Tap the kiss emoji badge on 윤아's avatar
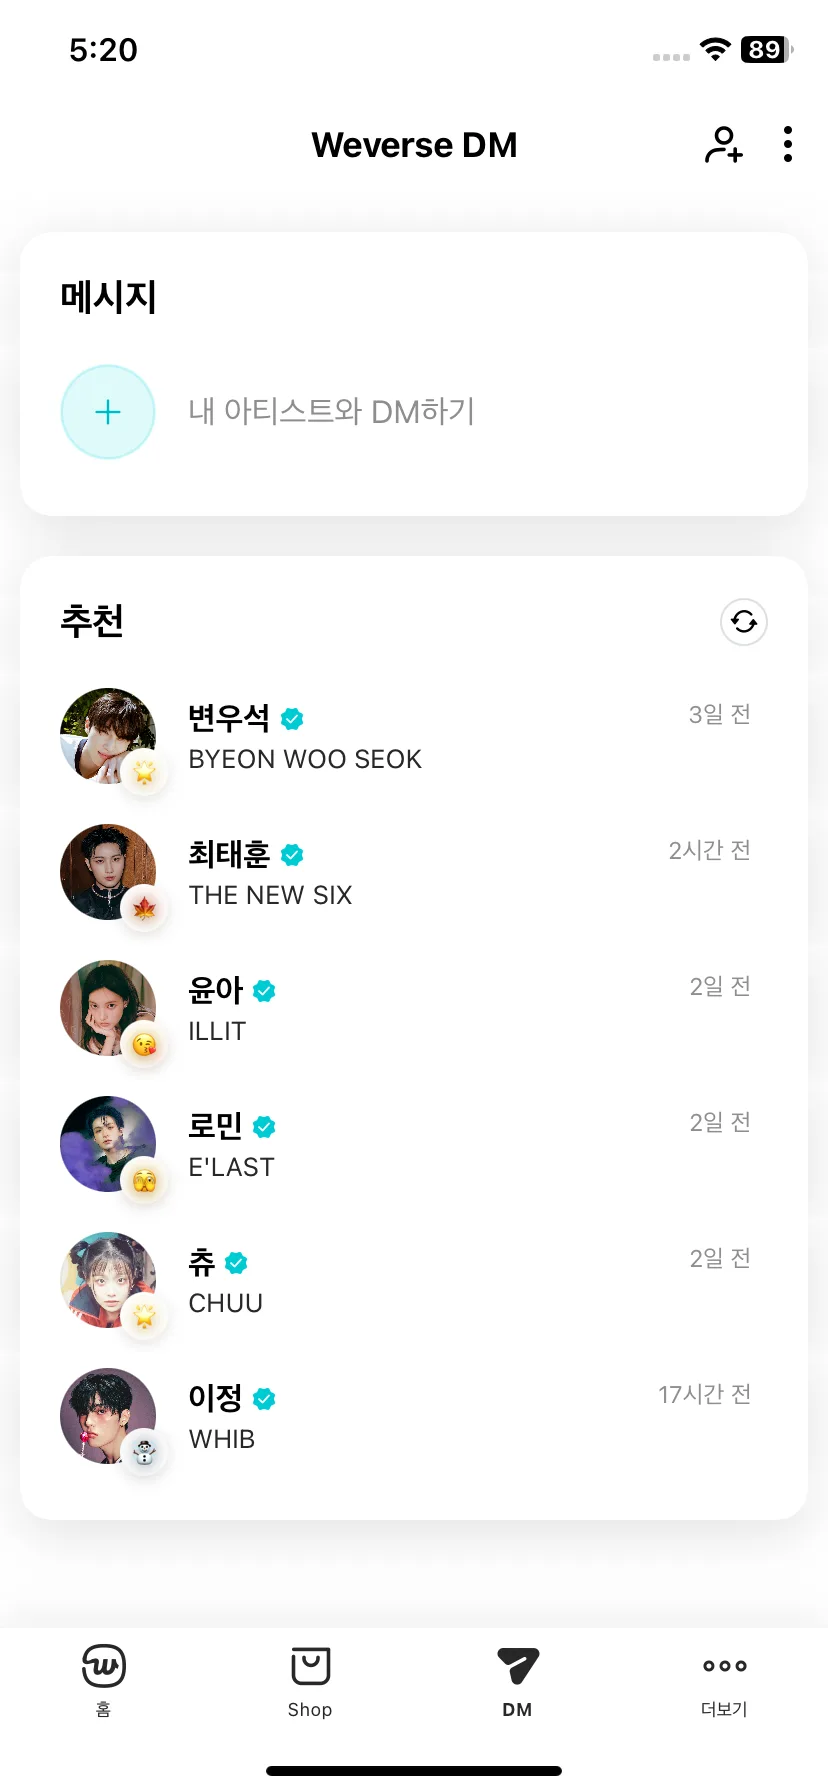 [144, 1044]
